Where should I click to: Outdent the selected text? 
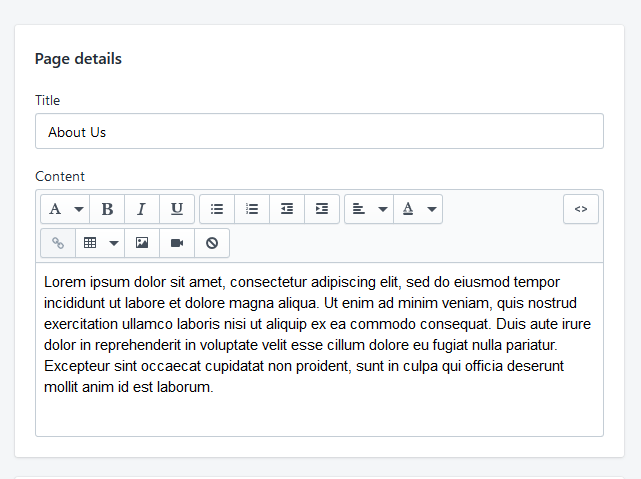(287, 209)
